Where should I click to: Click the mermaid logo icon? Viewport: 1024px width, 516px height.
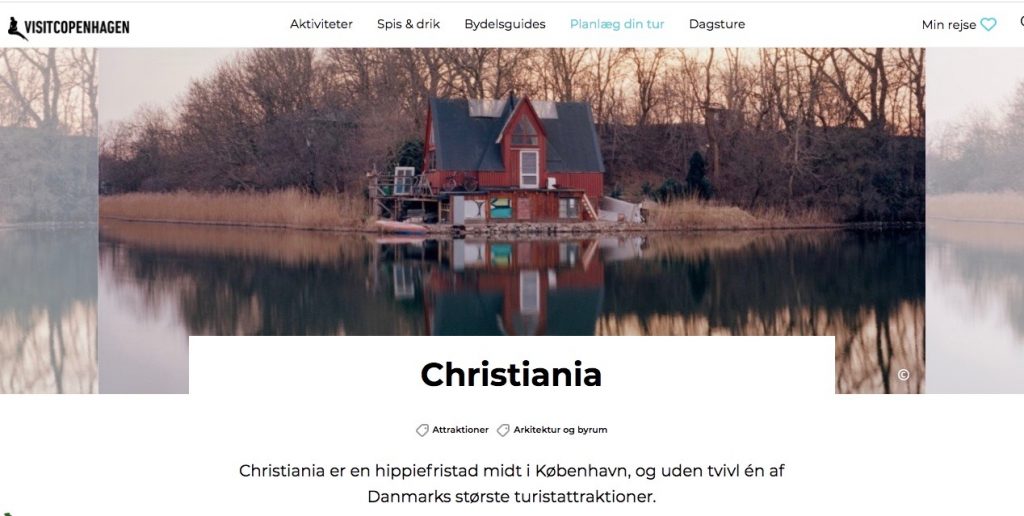17,28
